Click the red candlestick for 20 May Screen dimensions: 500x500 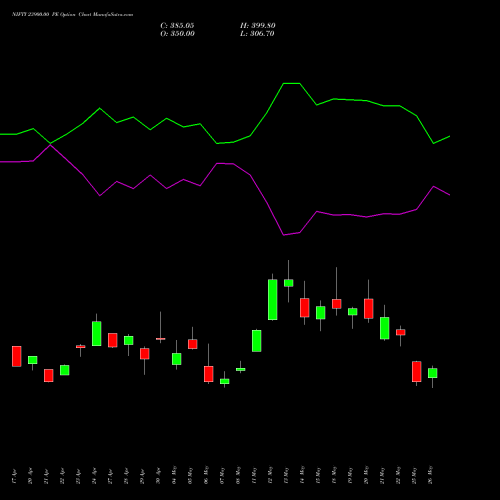tap(369, 309)
